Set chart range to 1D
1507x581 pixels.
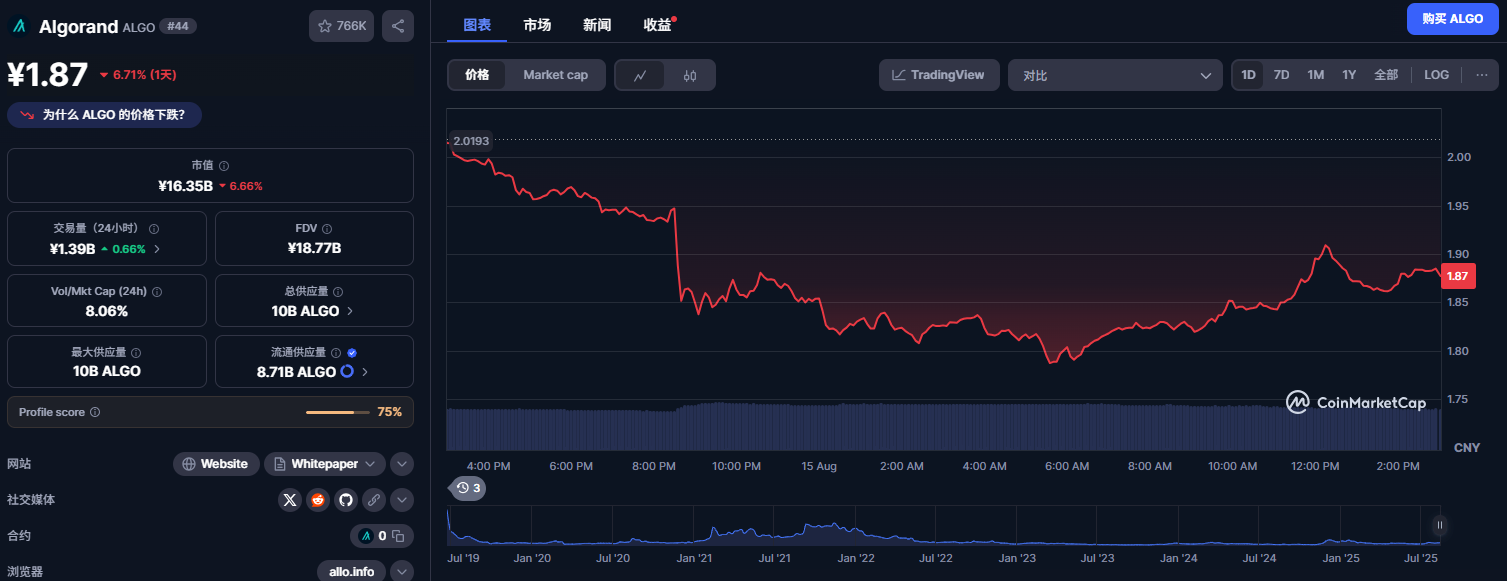pyautogui.click(x=1249, y=75)
